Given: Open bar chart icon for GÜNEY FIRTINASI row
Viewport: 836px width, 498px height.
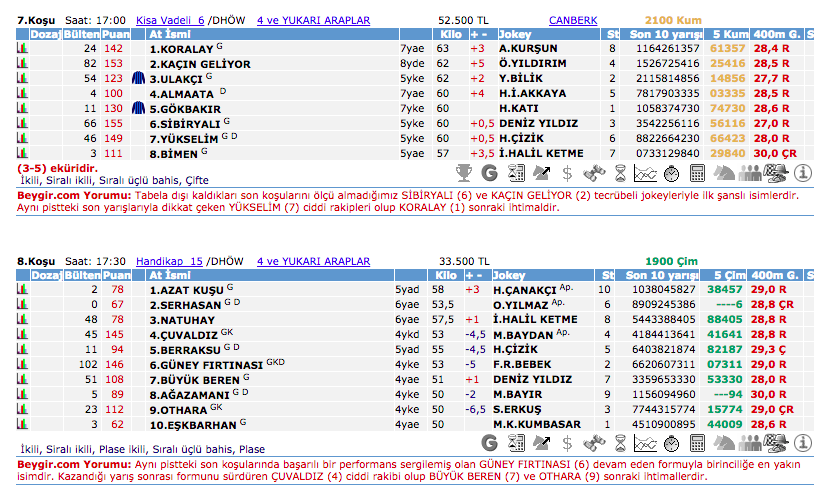Looking at the screenshot, I should click(22, 365).
